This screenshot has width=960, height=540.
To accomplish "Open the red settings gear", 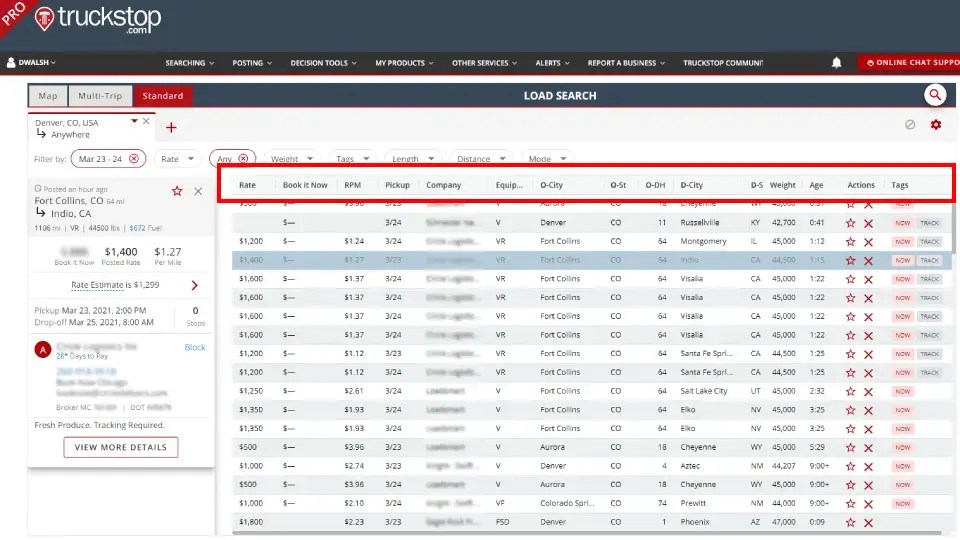I will [936, 124].
